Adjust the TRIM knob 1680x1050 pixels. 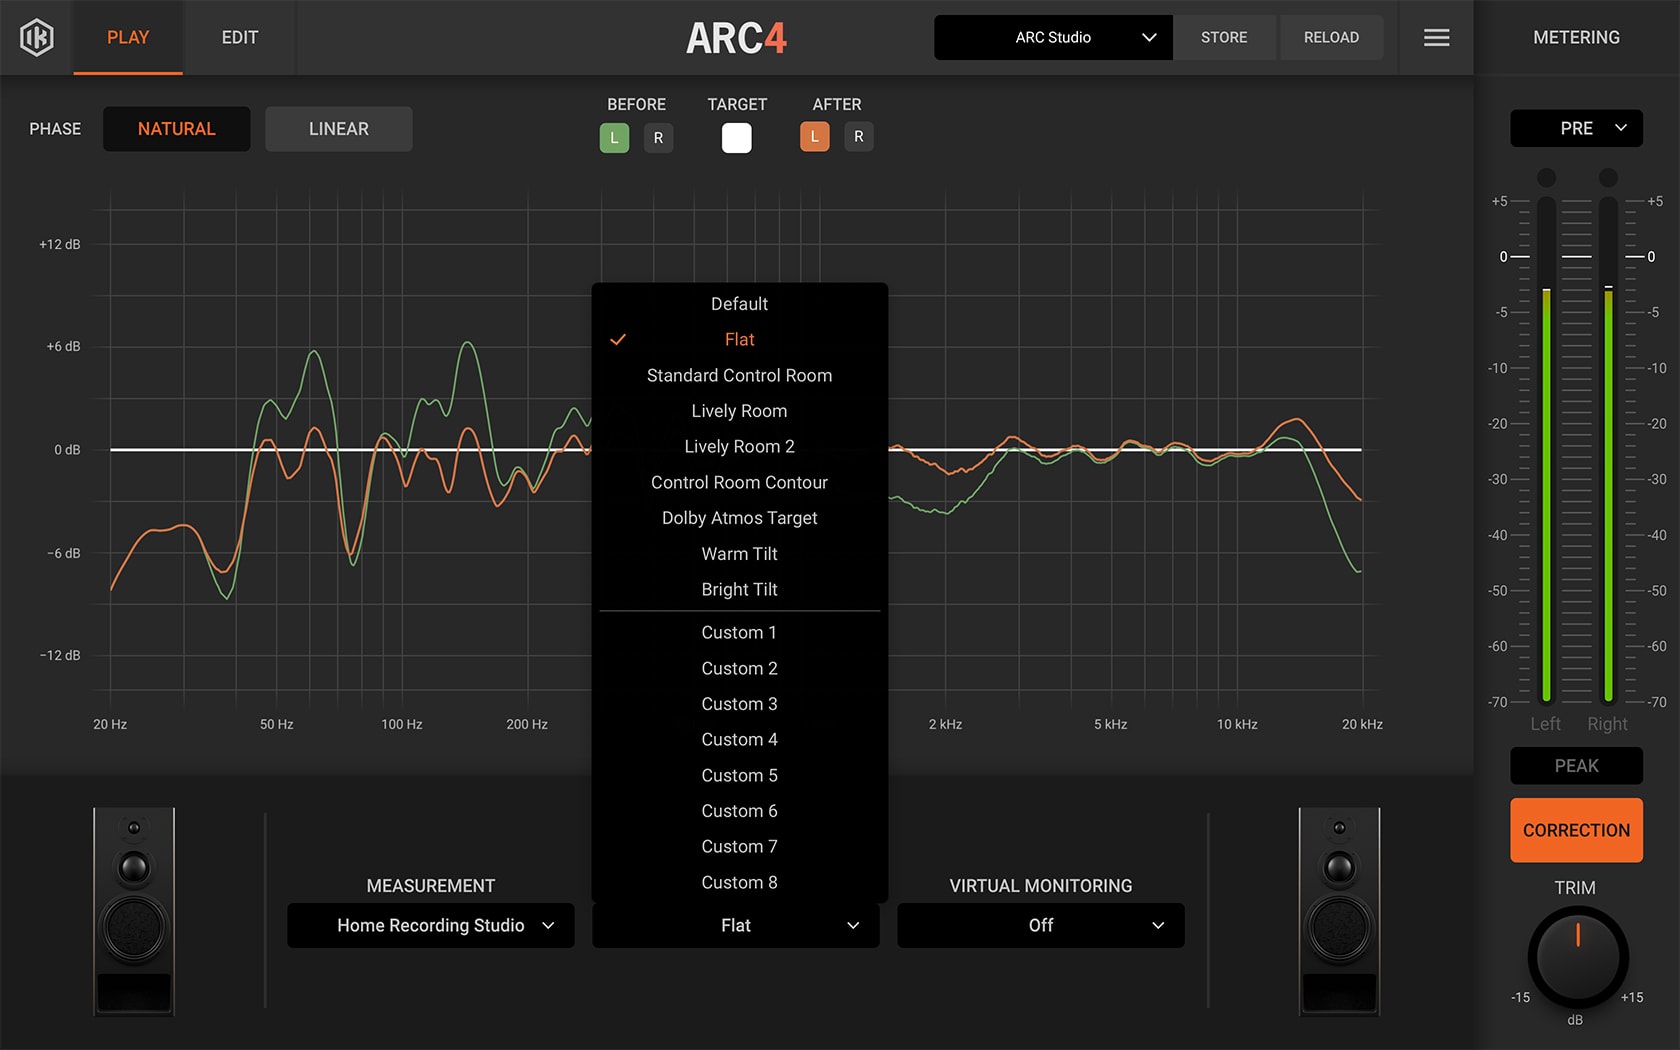(1577, 957)
